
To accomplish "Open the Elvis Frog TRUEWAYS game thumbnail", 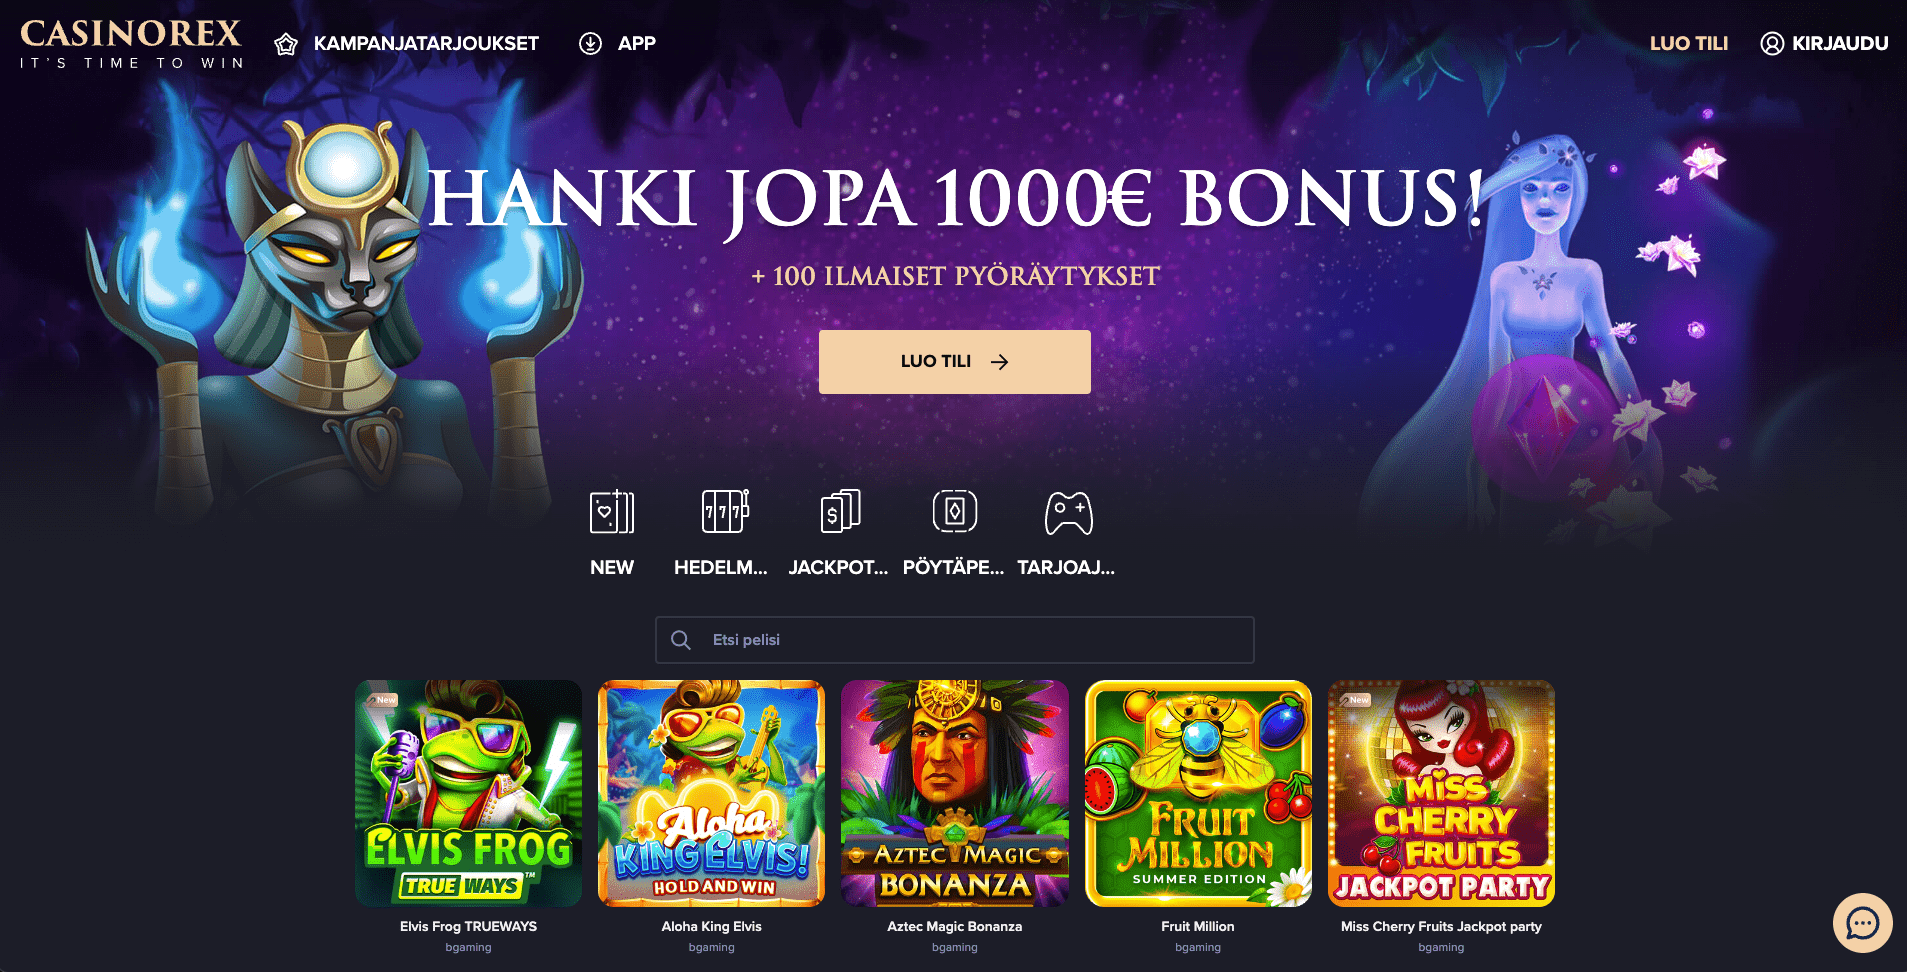I will tap(468, 793).
